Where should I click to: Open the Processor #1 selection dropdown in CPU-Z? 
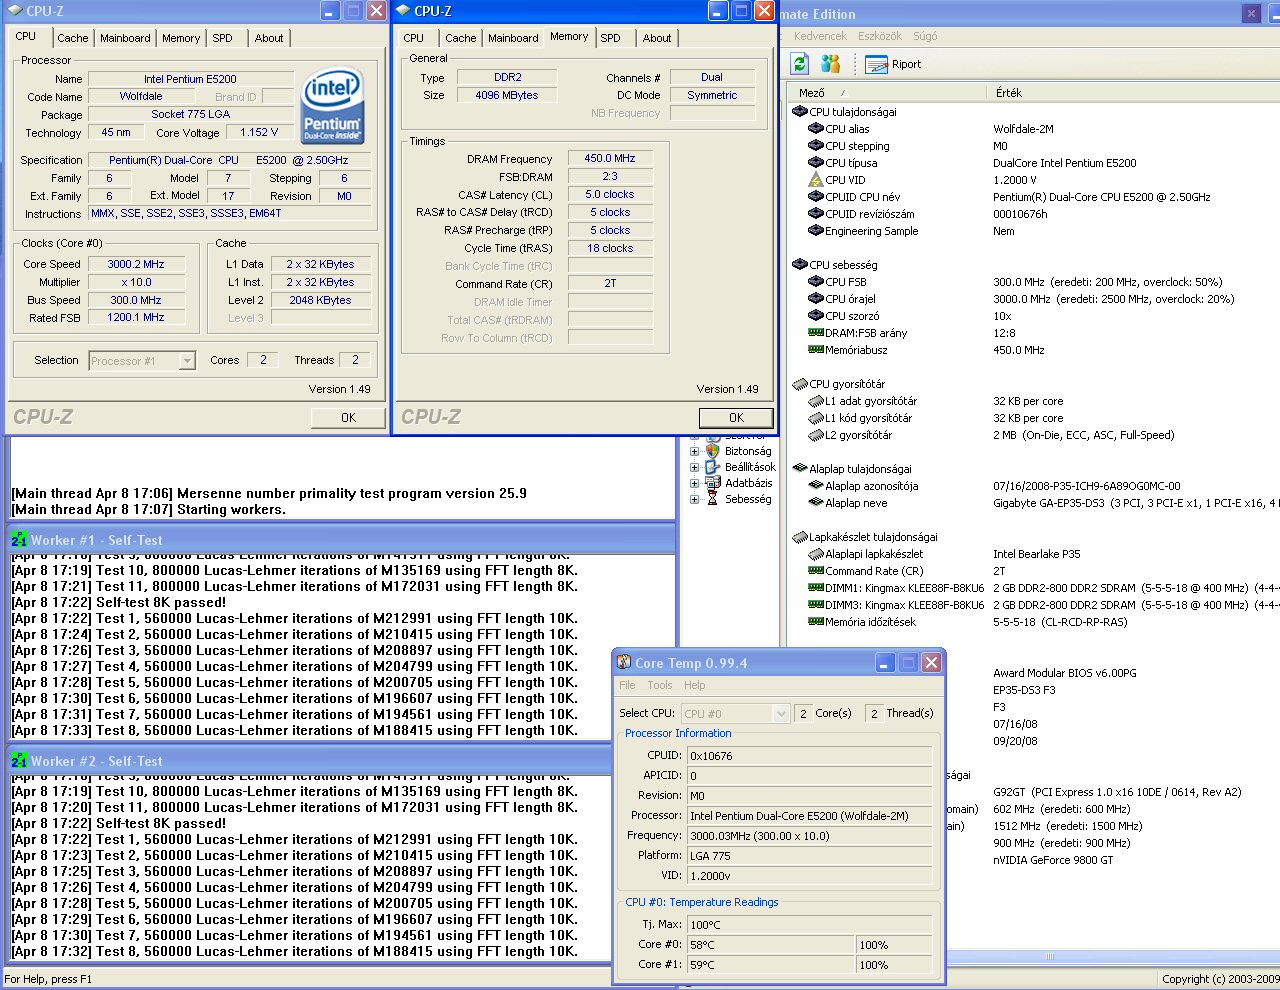coord(187,361)
